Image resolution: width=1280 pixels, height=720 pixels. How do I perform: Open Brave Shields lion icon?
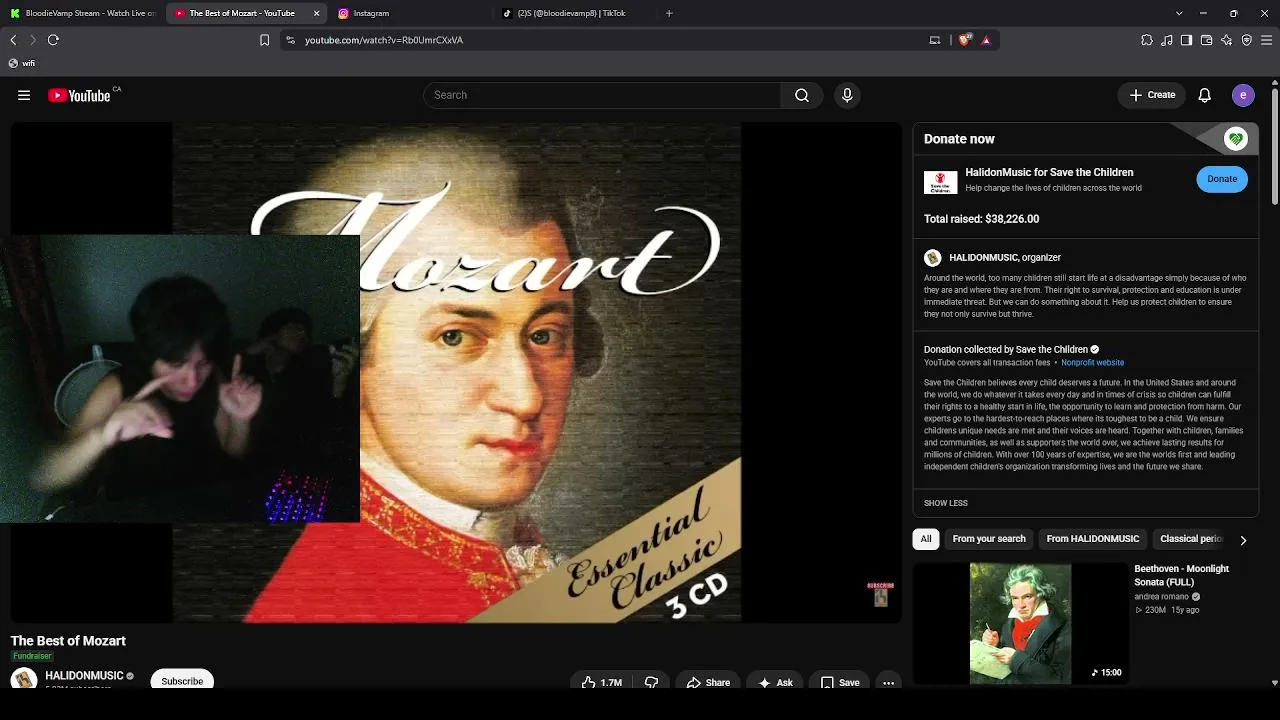click(965, 40)
